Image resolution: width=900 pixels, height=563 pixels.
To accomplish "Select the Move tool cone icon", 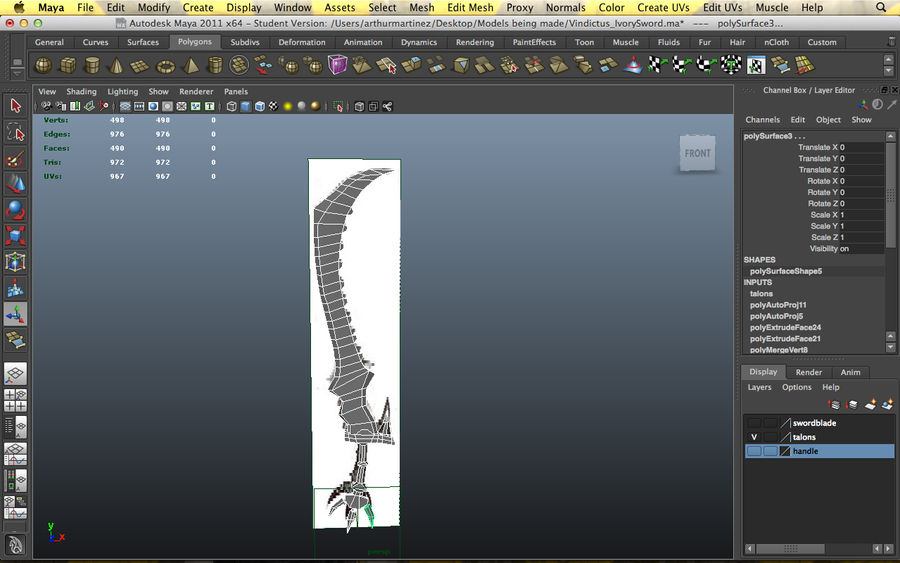I will pos(15,184).
